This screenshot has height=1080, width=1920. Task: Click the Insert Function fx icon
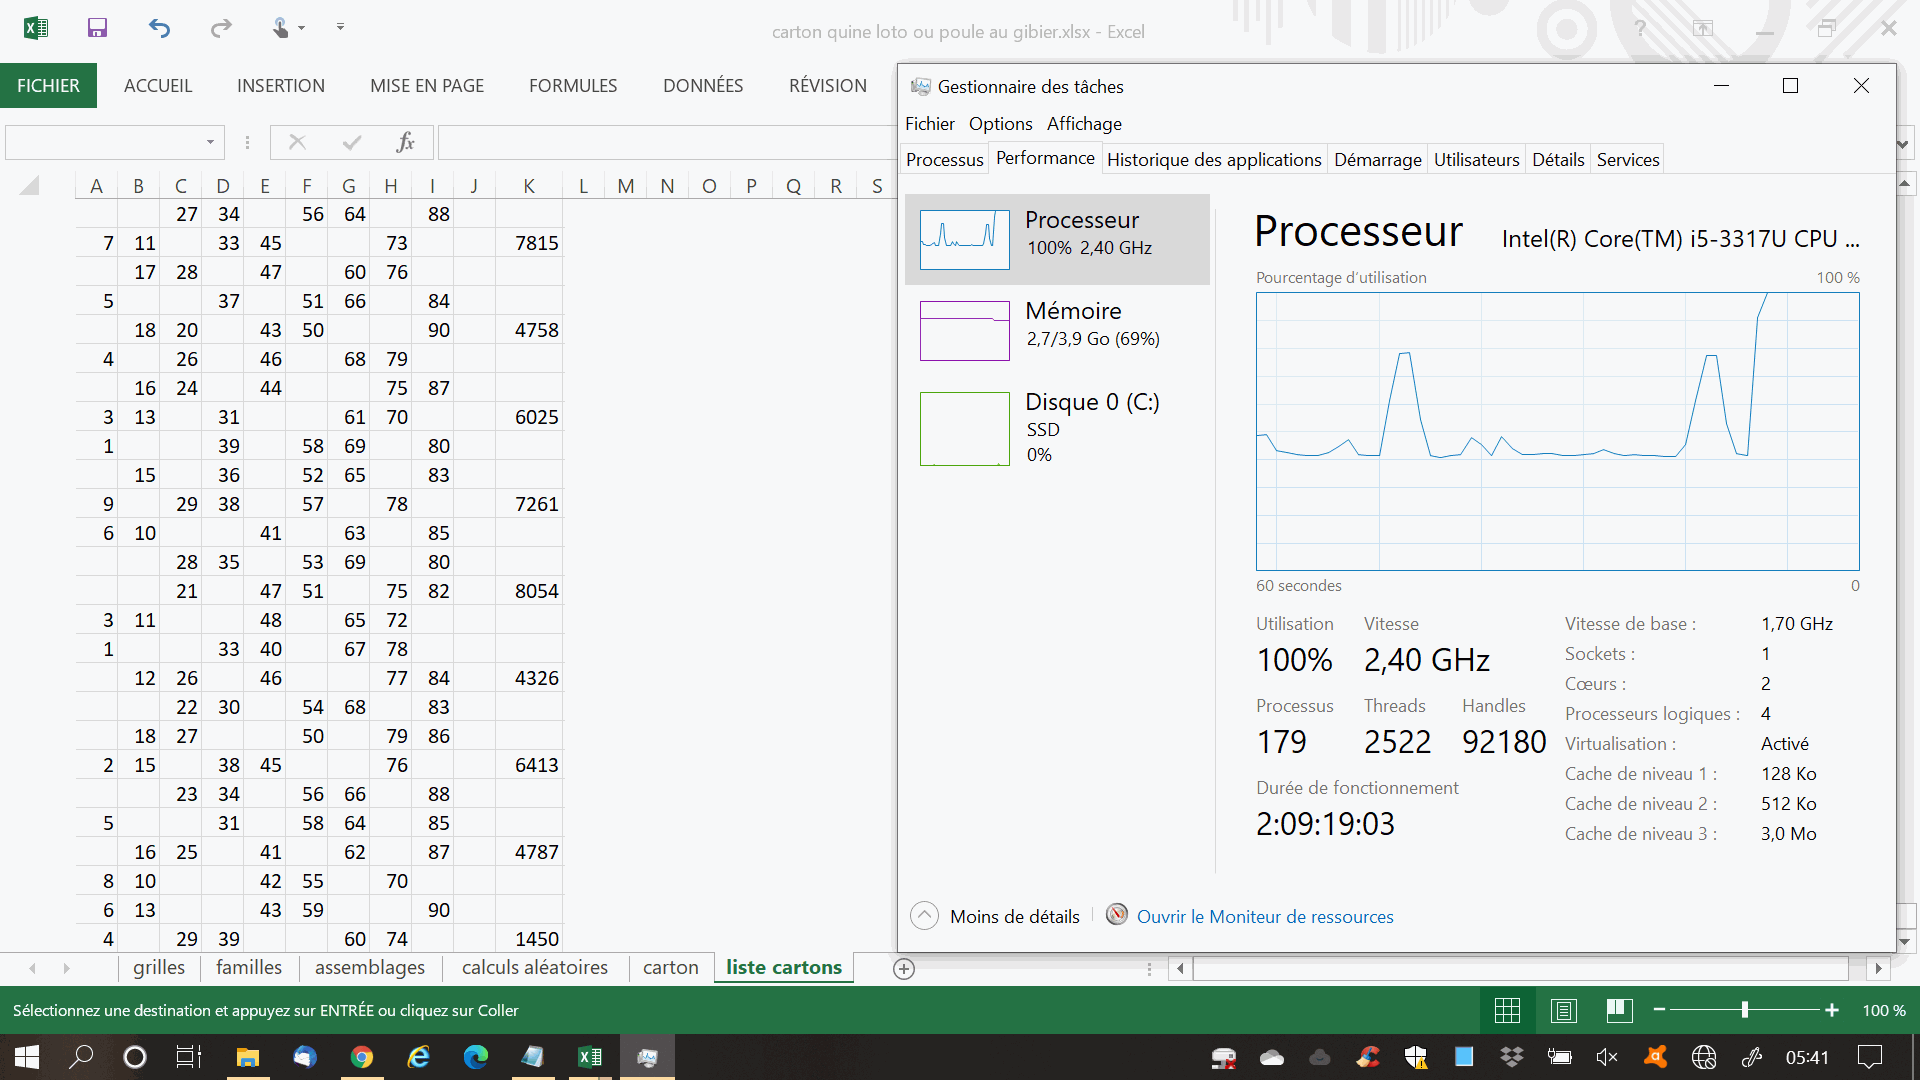[x=405, y=143]
